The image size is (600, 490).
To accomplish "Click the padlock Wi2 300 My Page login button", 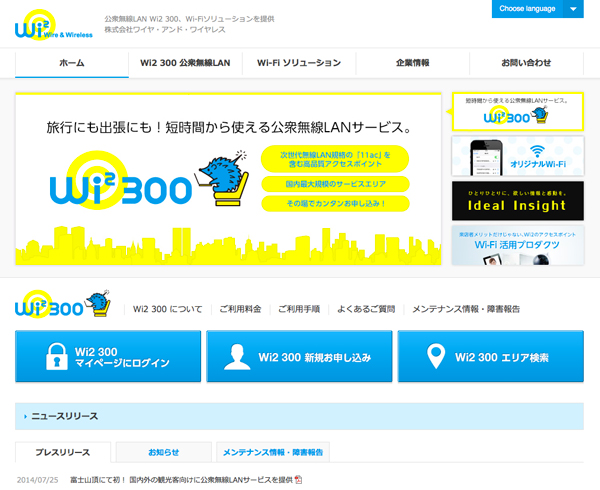I will (x=107, y=357).
